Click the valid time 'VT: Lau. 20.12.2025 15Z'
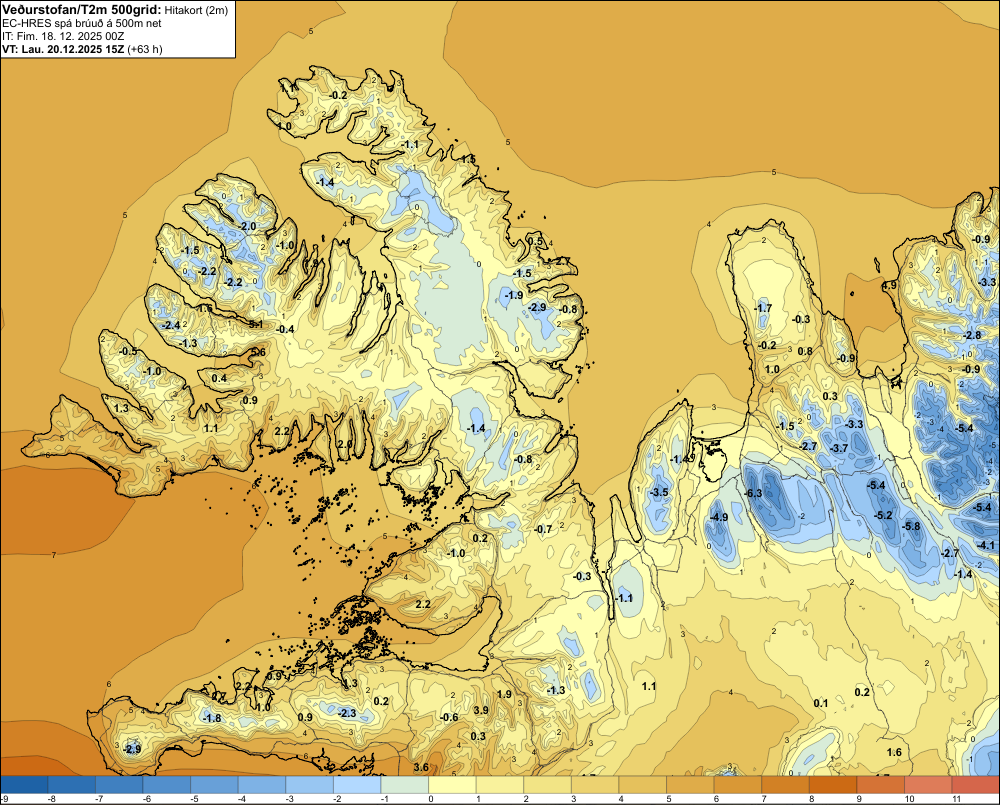 [63, 49]
